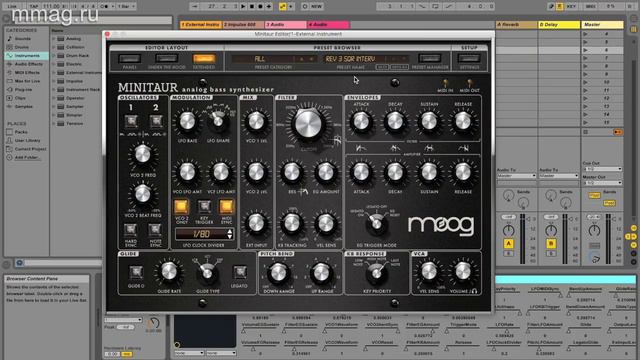Toggle the Key Trigger button
Viewport: 640px width, 360px height.
pos(204,207)
